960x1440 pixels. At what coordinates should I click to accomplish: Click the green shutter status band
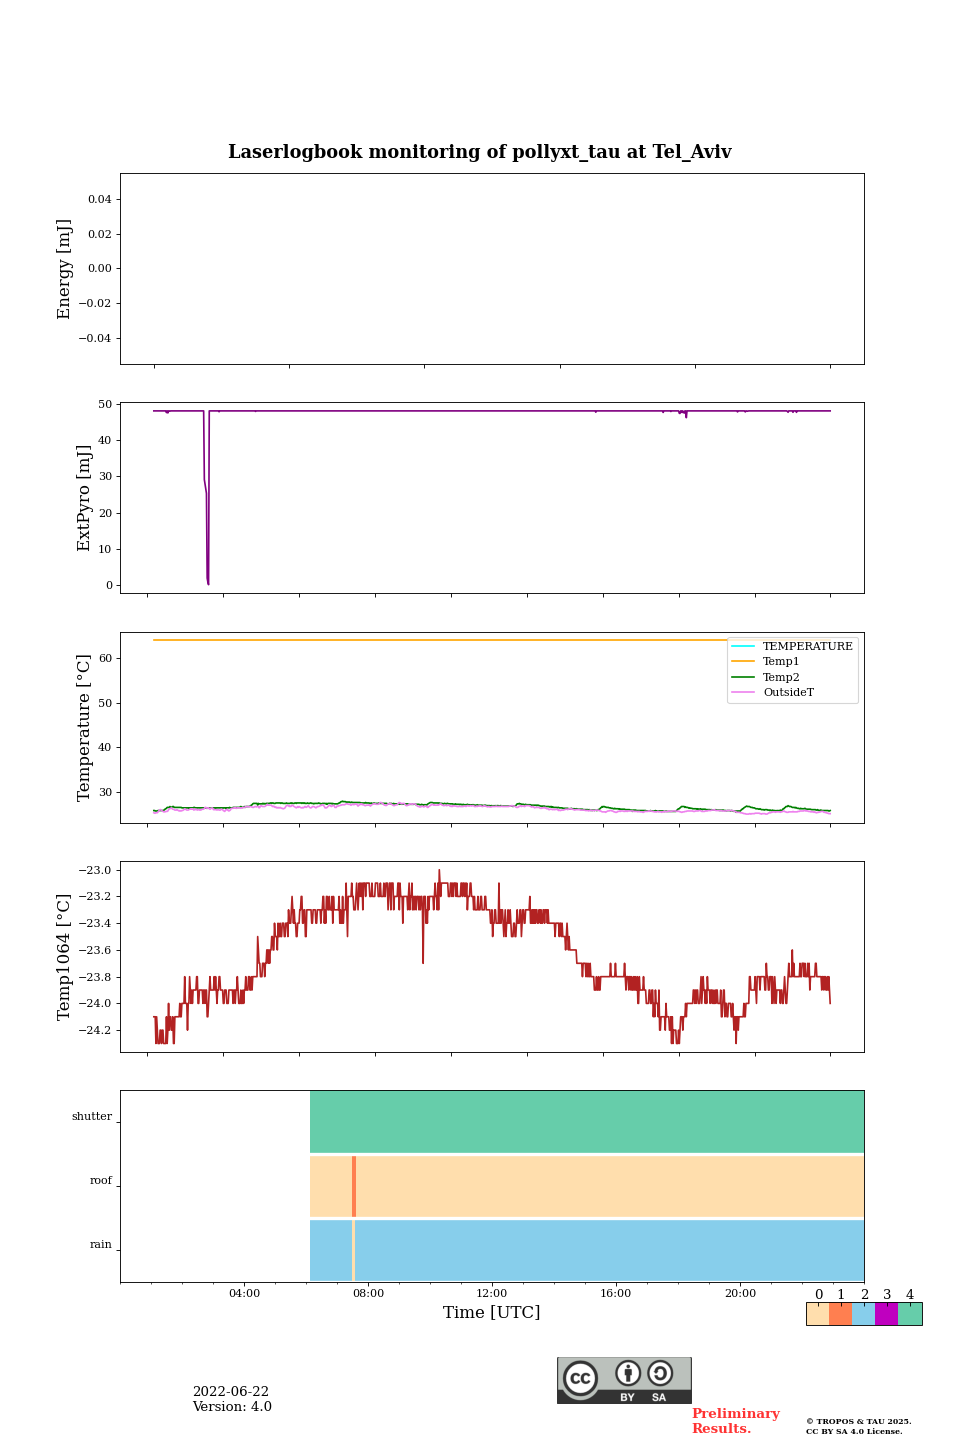pos(587,1122)
